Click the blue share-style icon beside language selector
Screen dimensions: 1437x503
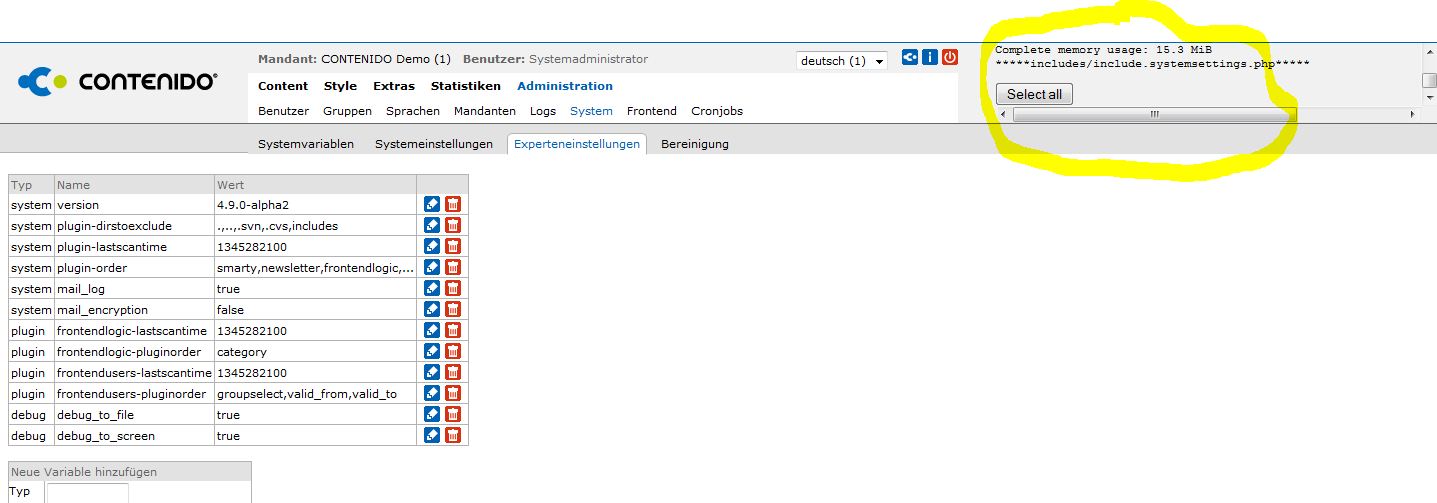pos(910,58)
